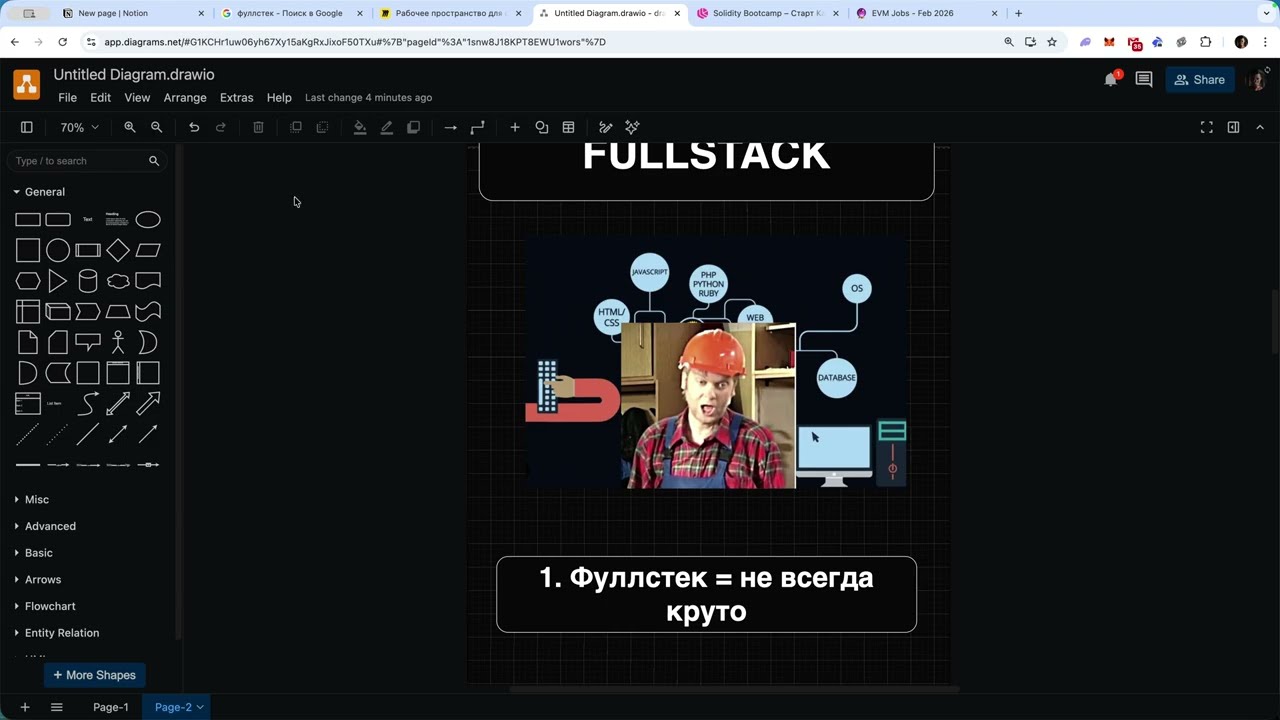
Task: Open the Extras menu
Action: pos(236,97)
